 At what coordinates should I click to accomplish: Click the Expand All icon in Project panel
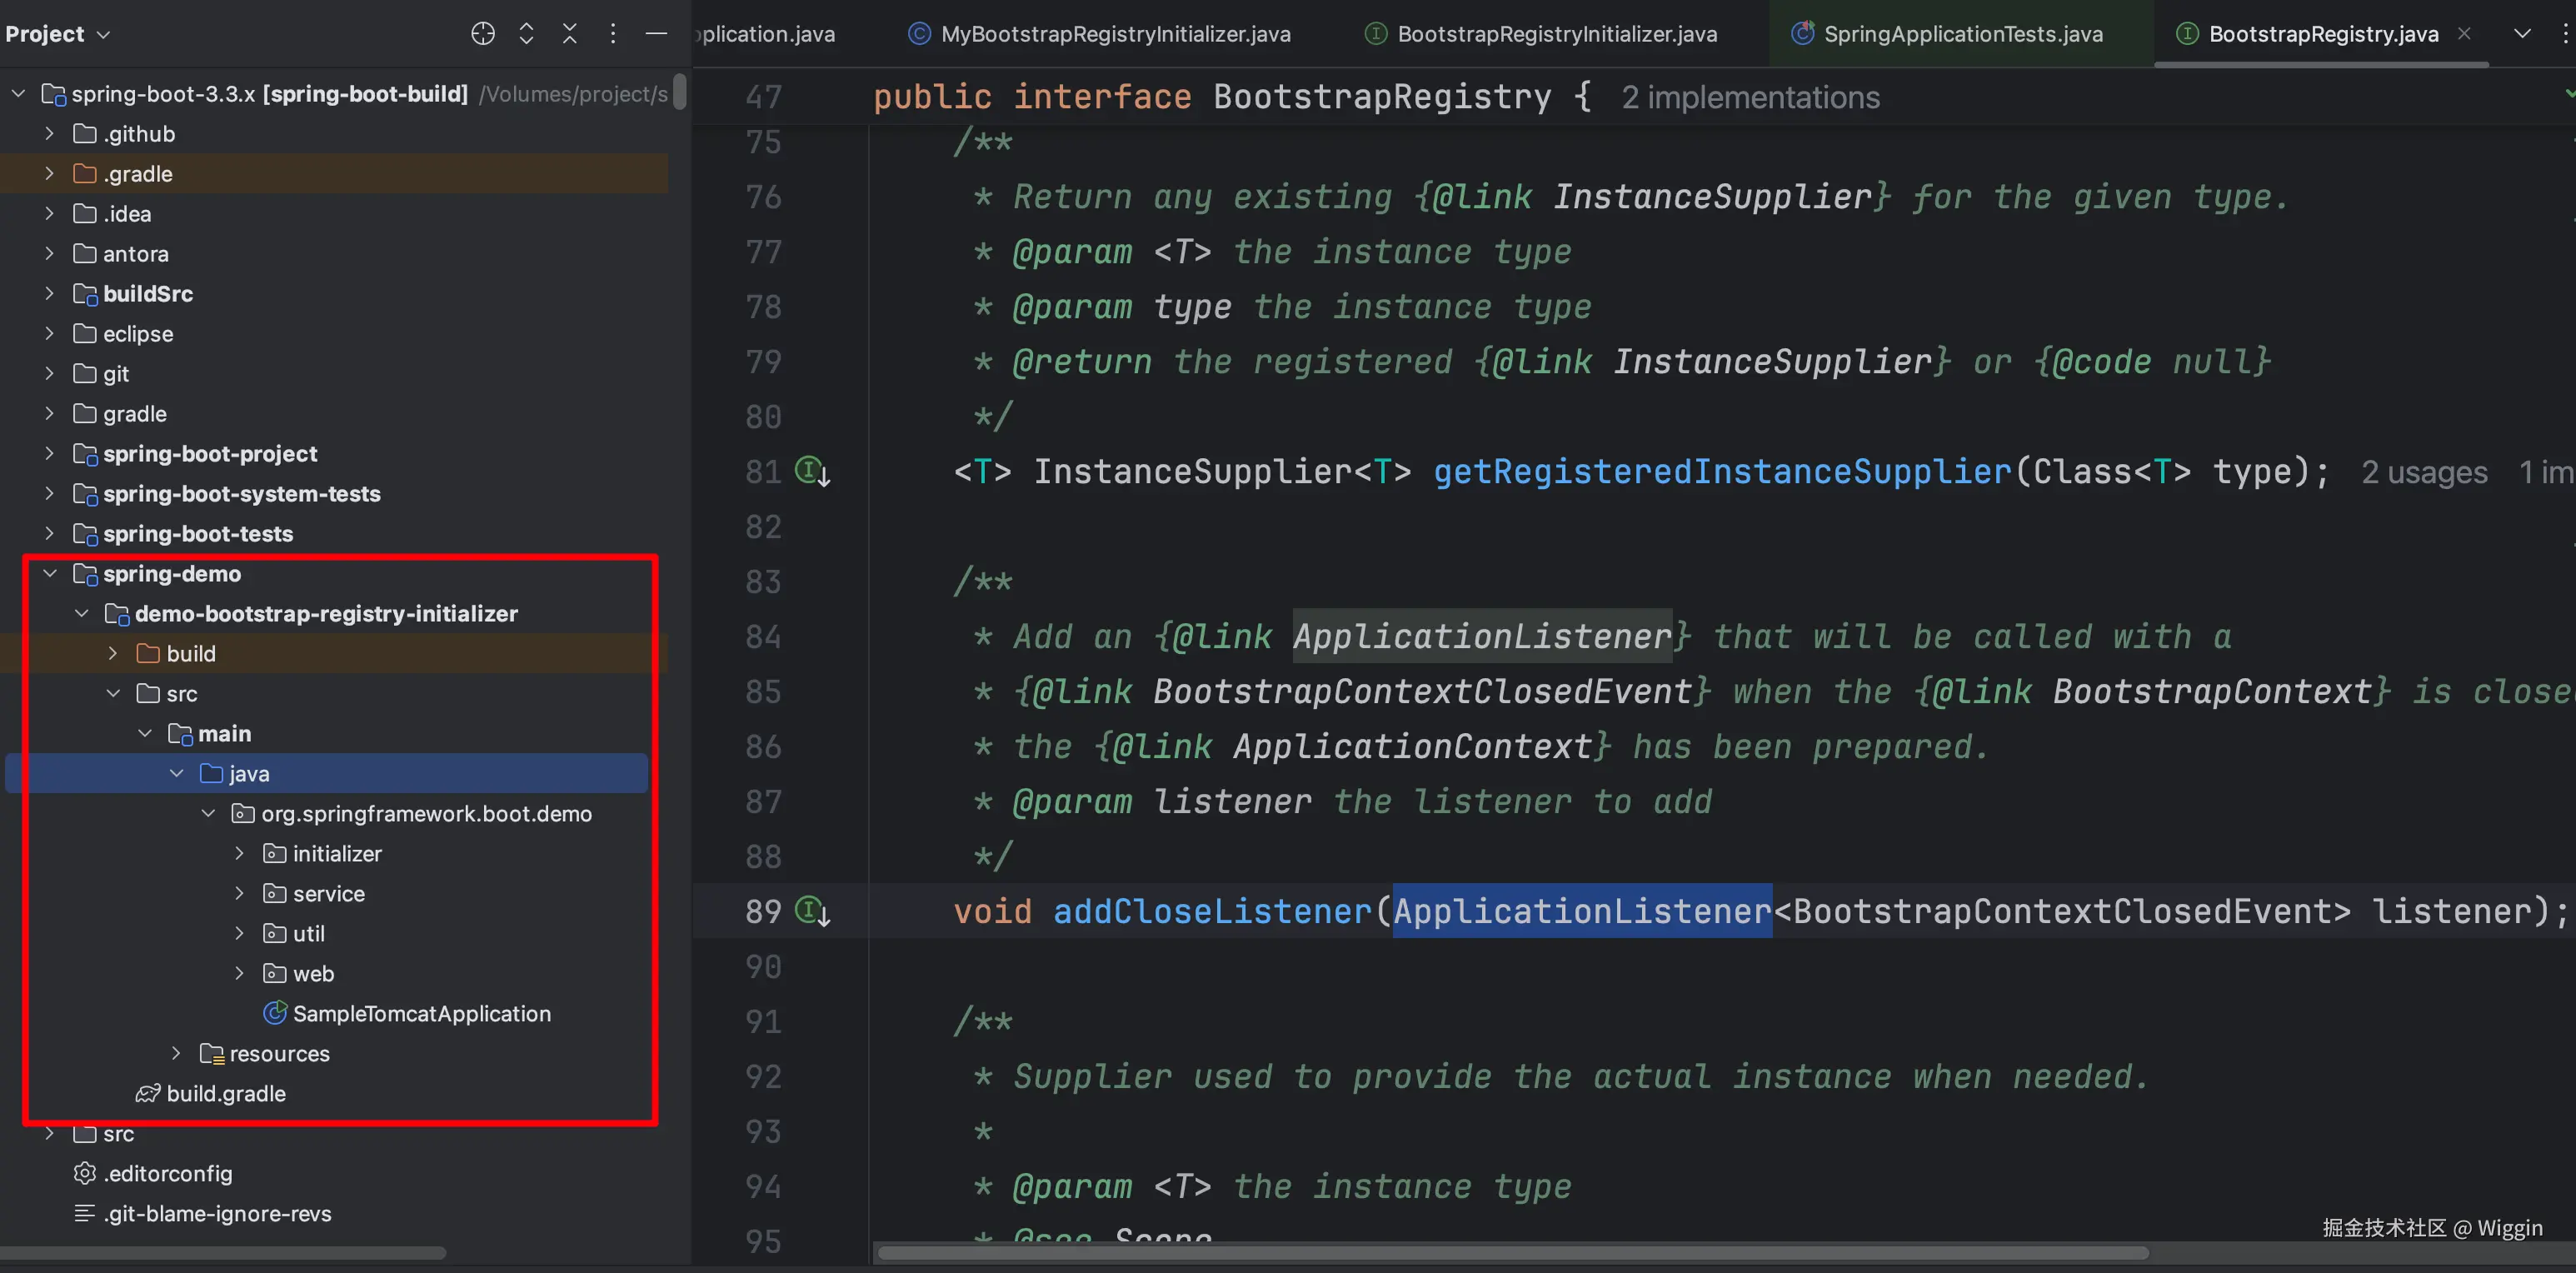coord(527,34)
